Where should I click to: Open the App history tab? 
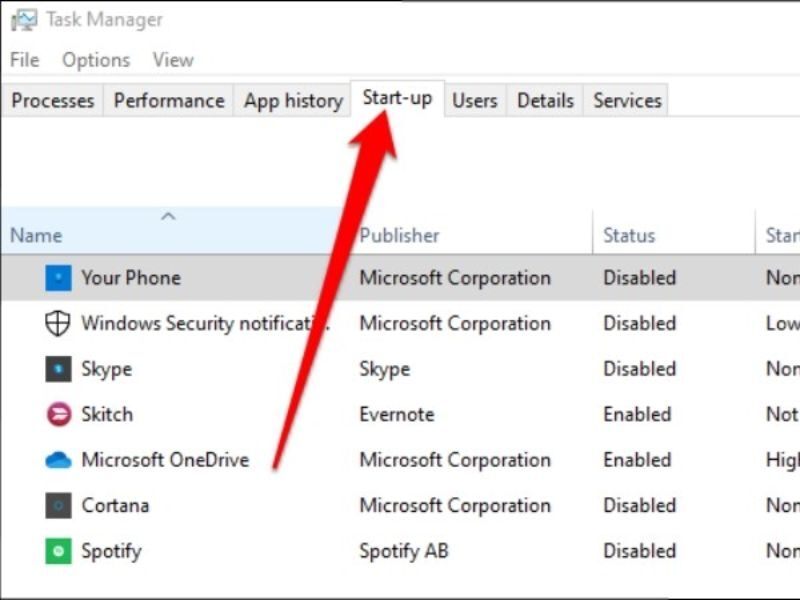291,100
